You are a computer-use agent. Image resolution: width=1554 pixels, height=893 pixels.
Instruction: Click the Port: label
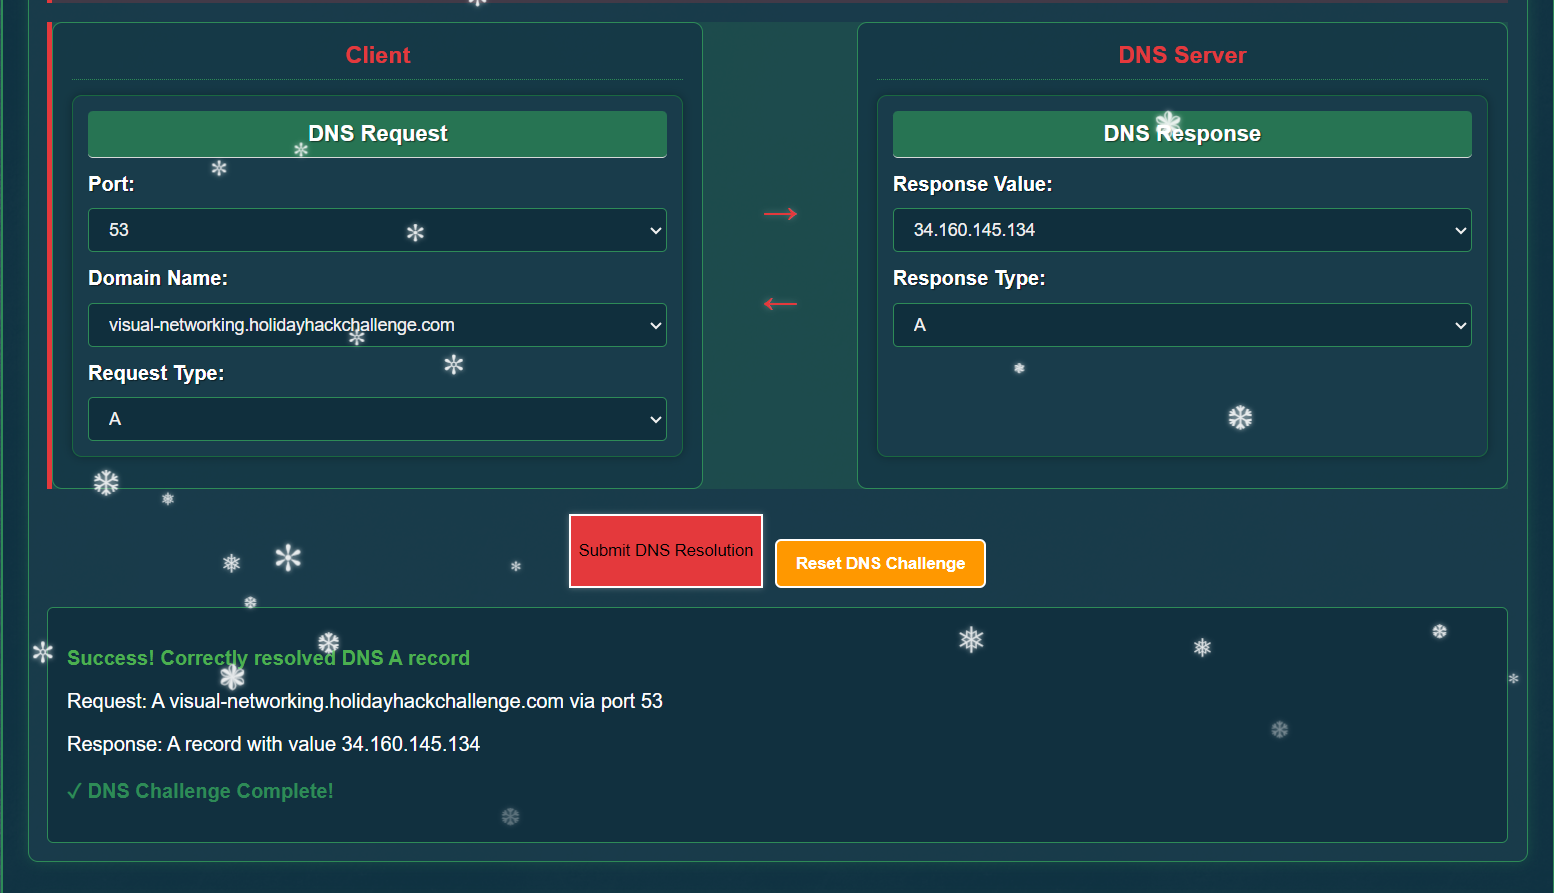click(x=111, y=184)
